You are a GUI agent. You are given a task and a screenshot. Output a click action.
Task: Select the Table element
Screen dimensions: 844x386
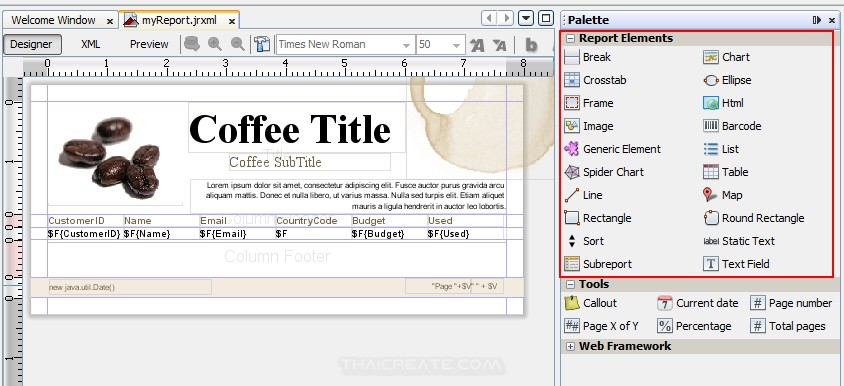[x=726, y=172]
